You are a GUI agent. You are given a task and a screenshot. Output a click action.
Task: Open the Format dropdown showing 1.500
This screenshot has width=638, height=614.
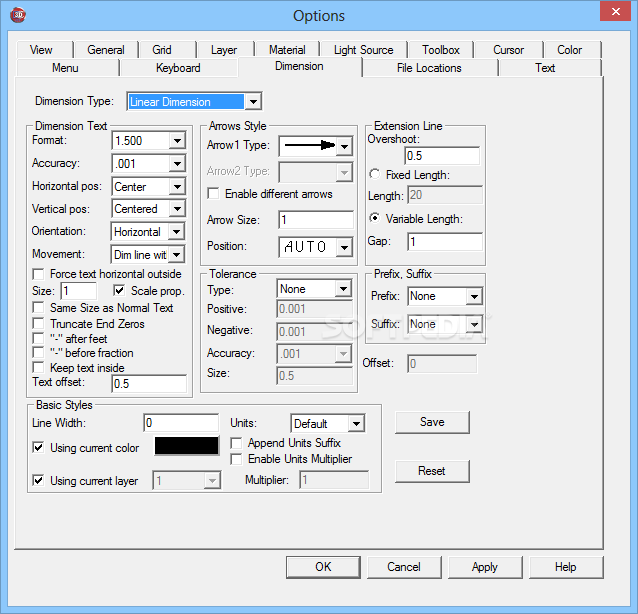[x=177, y=141]
